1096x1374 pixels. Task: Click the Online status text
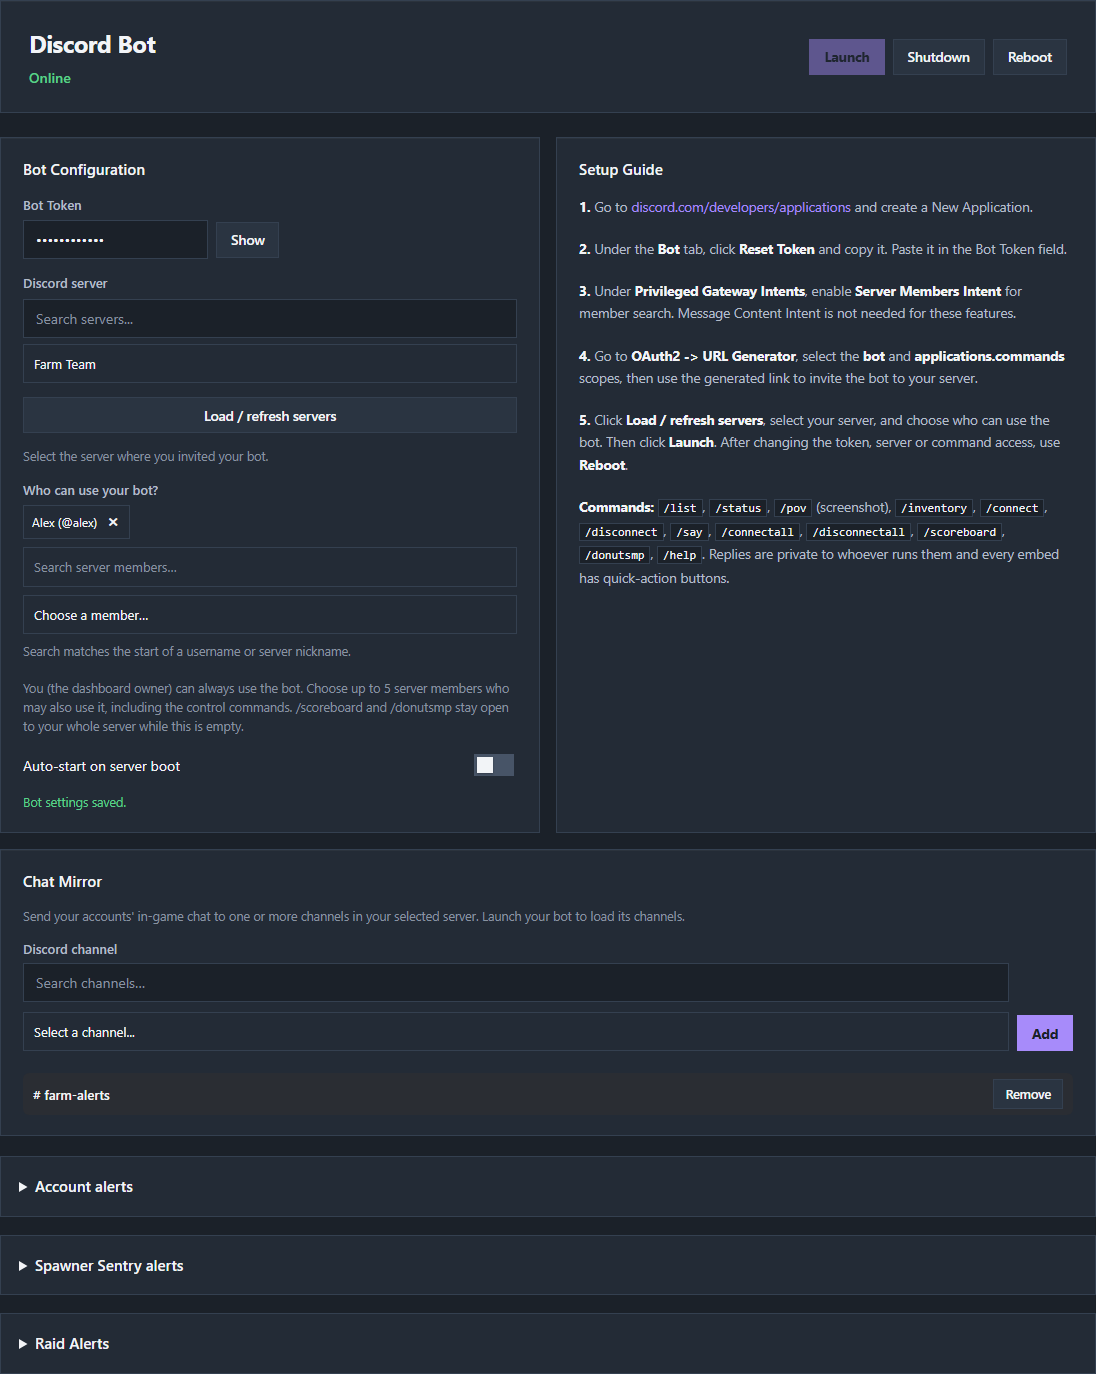tap(50, 78)
